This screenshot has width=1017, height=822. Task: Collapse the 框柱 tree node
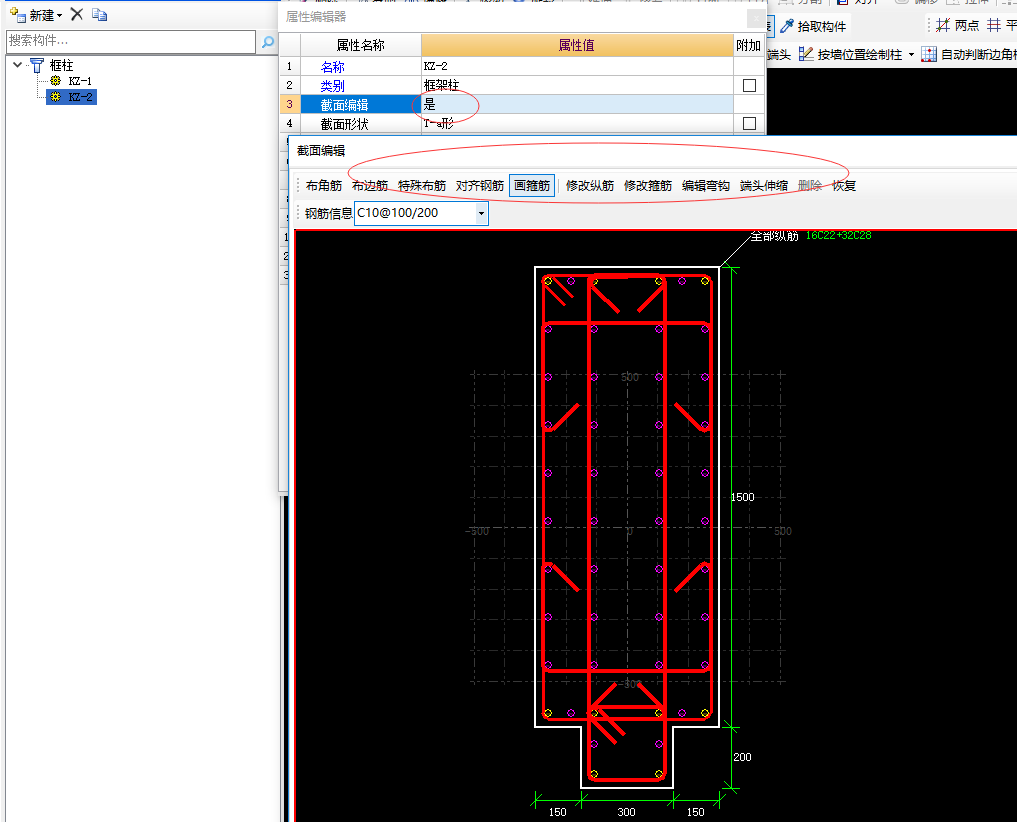coord(18,65)
